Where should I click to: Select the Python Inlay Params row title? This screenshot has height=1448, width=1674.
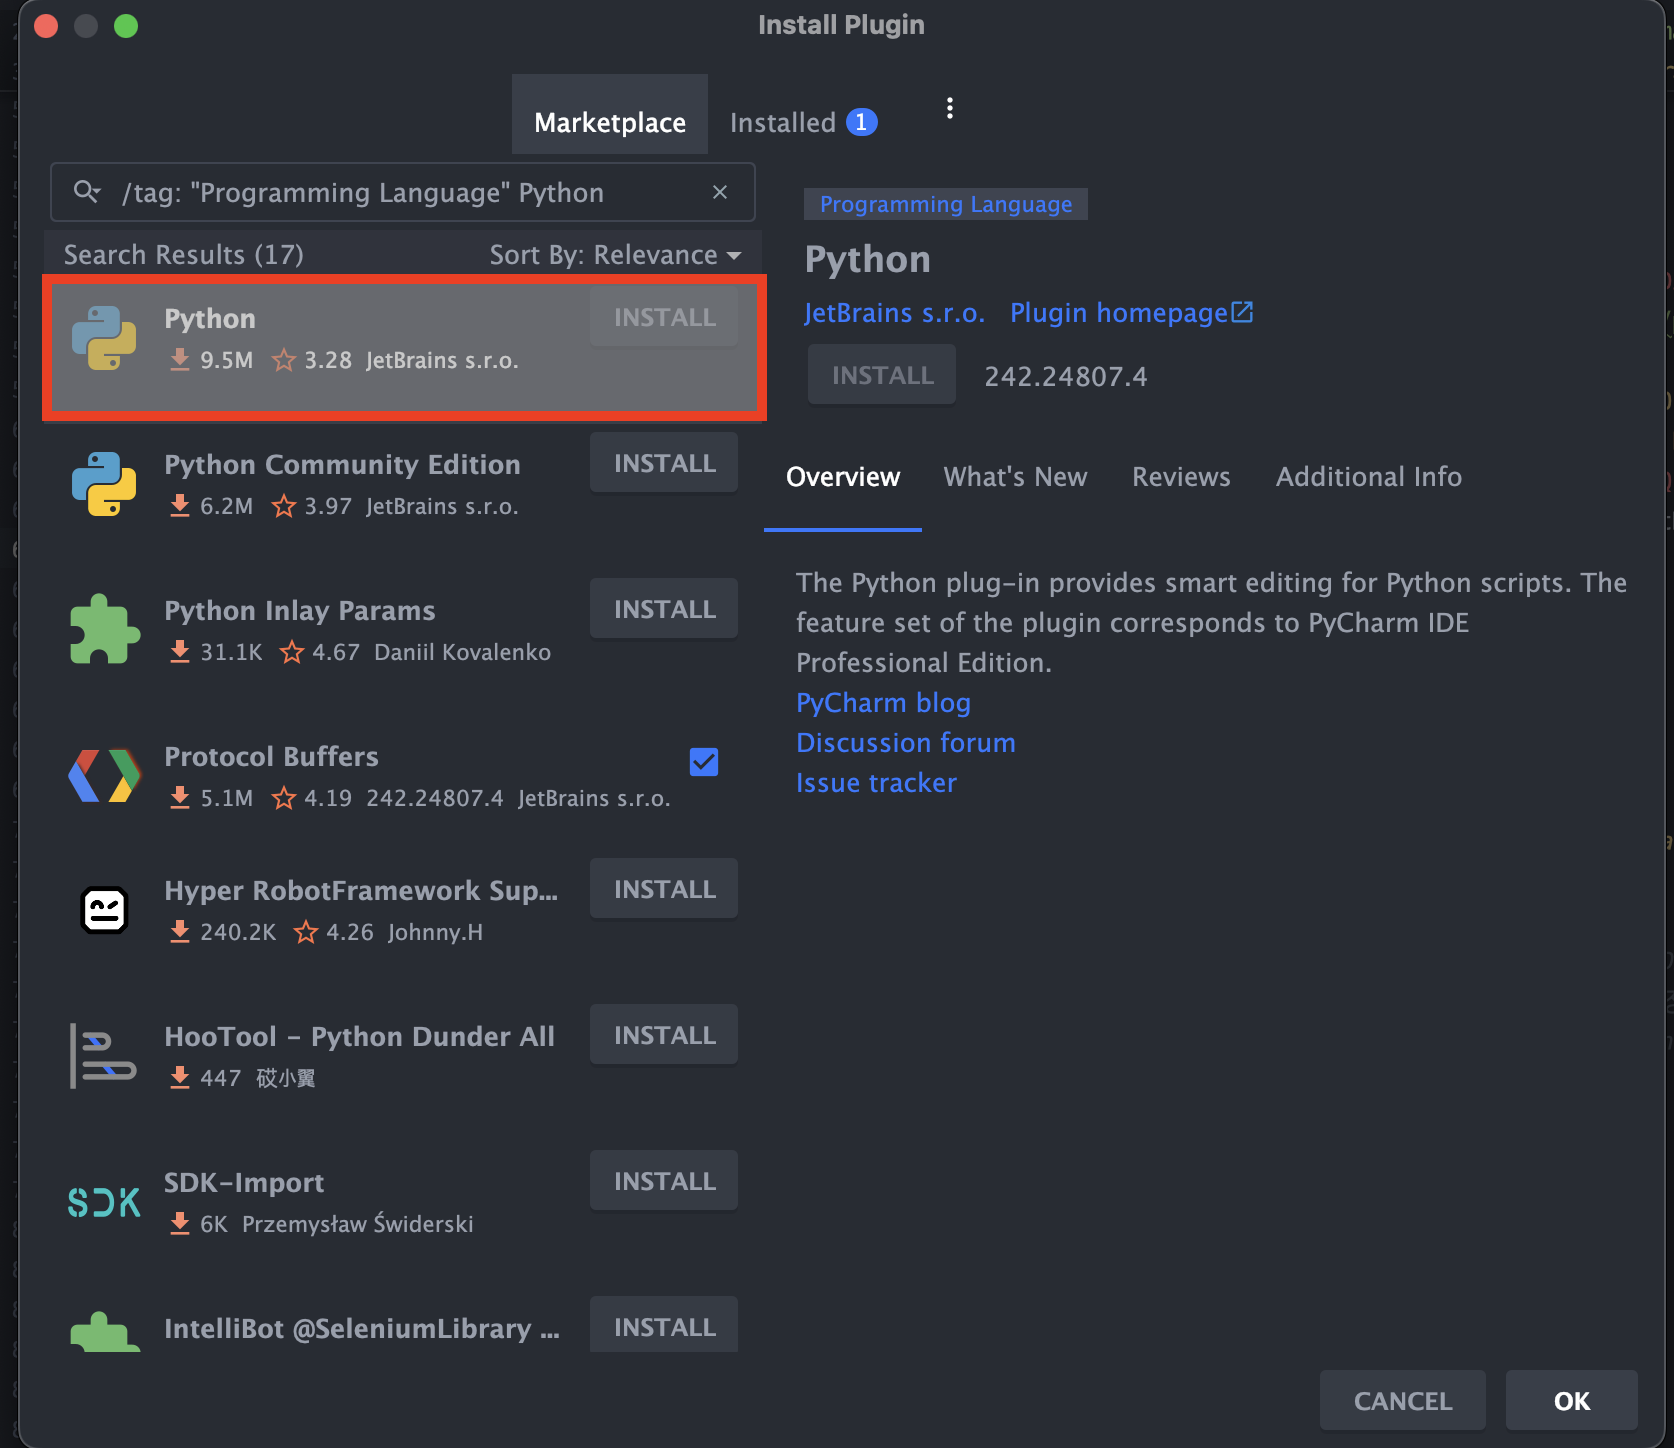tap(300, 611)
